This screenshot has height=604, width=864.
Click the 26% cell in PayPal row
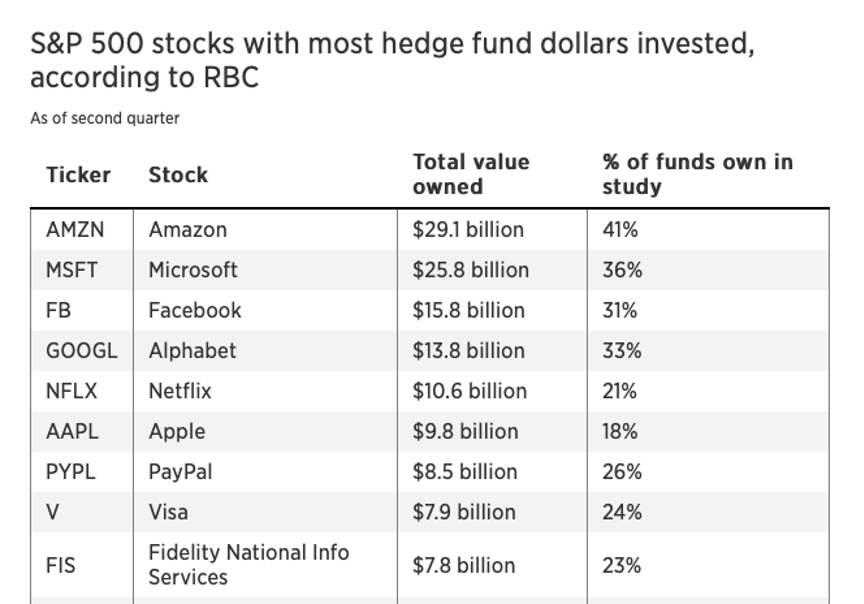pyautogui.click(x=621, y=472)
